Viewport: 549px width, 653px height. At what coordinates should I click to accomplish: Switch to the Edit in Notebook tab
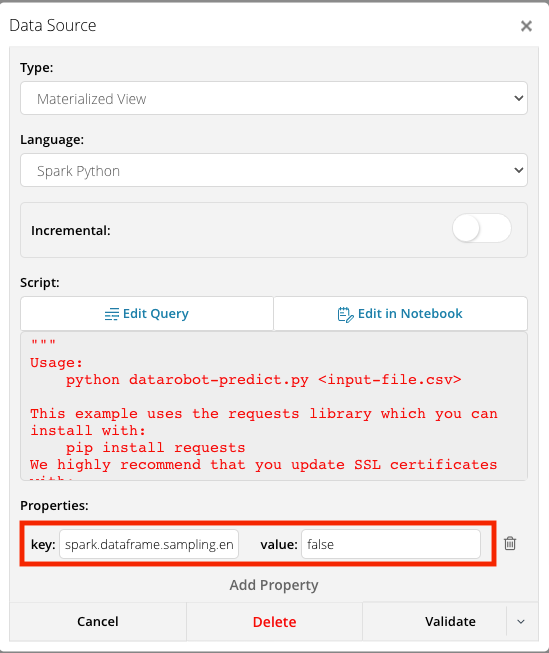tap(401, 314)
